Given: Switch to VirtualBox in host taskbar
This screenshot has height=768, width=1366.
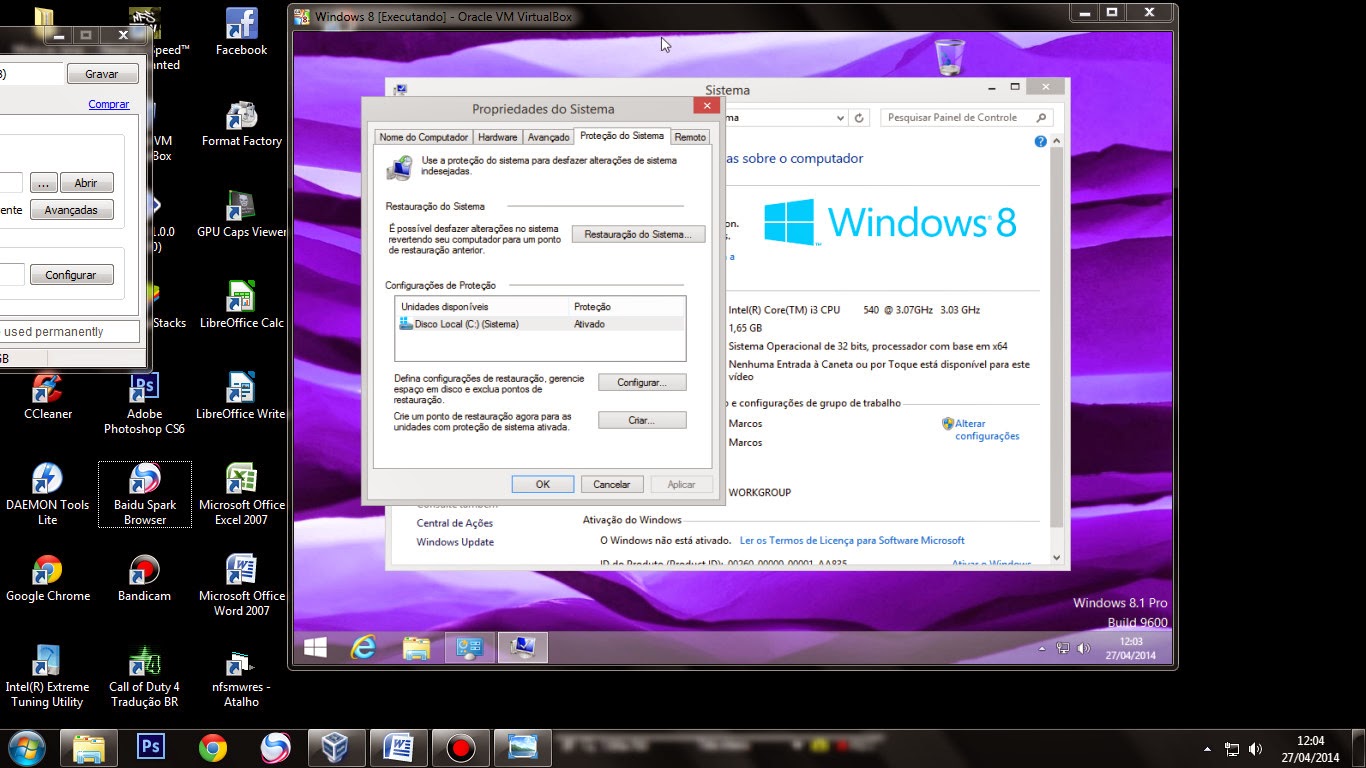Looking at the screenshot, I should point(336,747).
